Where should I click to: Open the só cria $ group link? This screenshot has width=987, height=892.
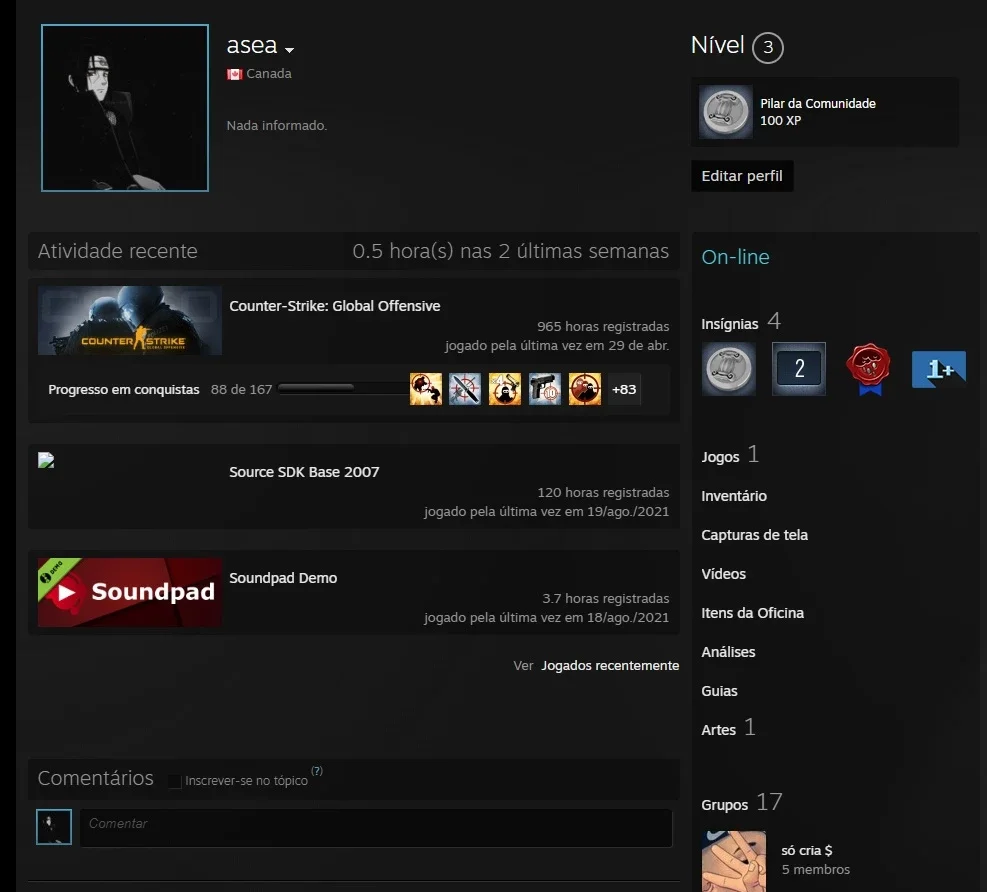tap(806, 850)
